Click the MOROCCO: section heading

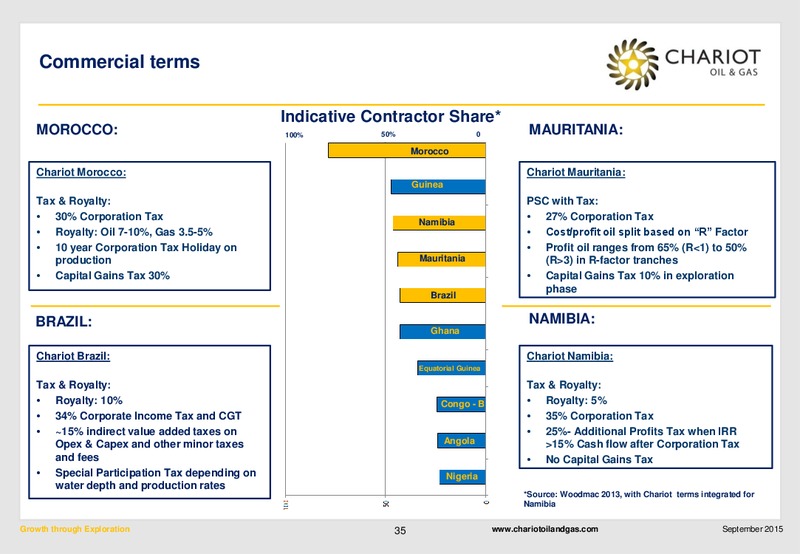coord(77,130)
